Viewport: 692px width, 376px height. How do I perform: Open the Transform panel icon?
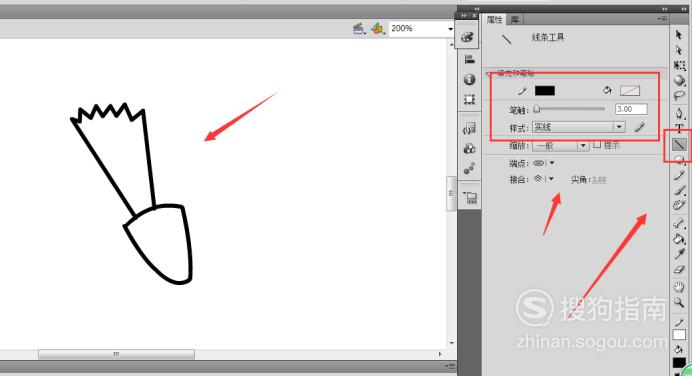point(469,99)
